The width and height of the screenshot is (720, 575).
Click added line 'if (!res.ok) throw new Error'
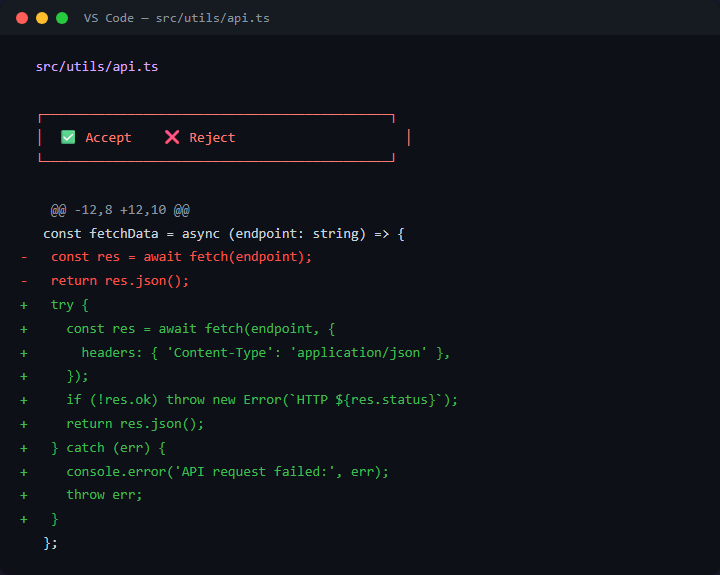tap(262, 400)
